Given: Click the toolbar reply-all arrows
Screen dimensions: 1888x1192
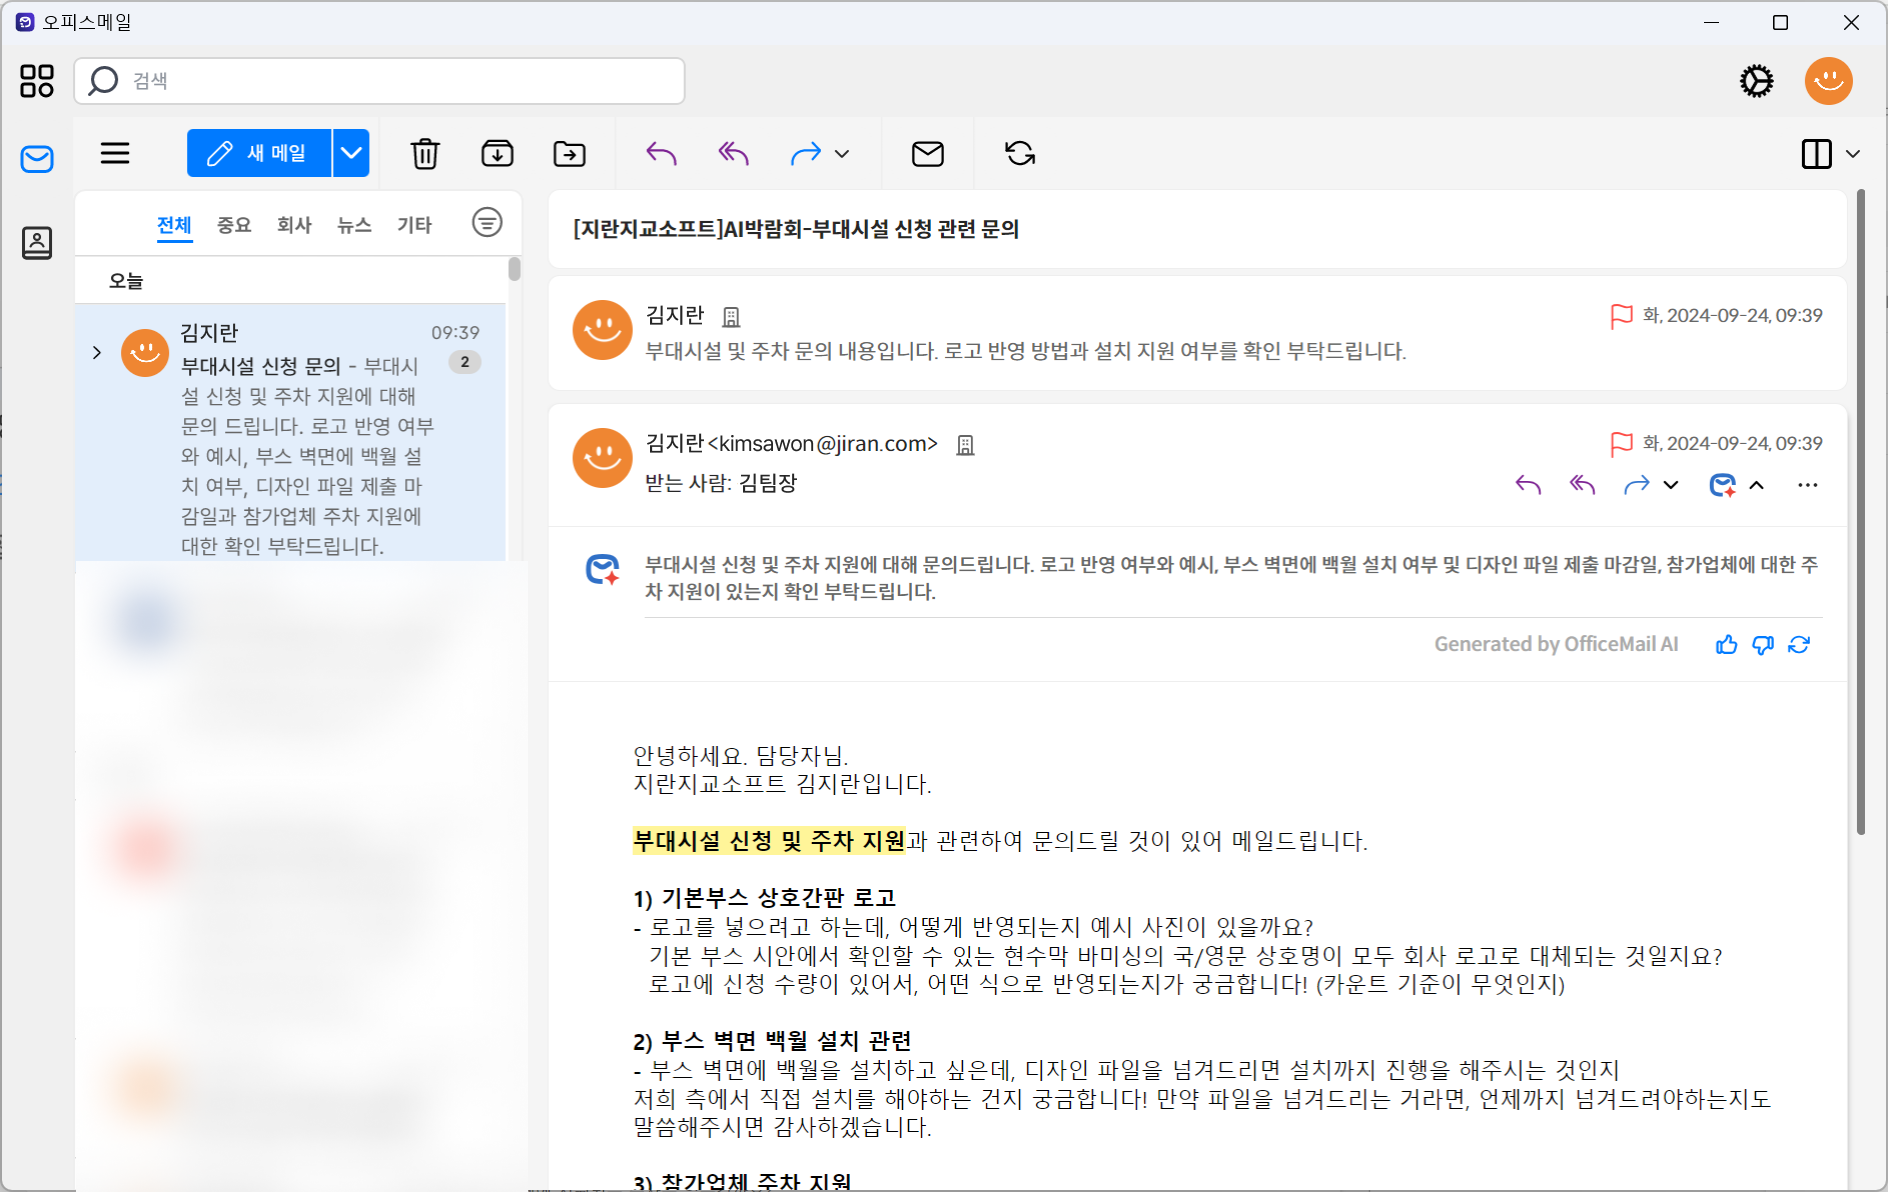Looking at the screenshot, I should (733, 153).
